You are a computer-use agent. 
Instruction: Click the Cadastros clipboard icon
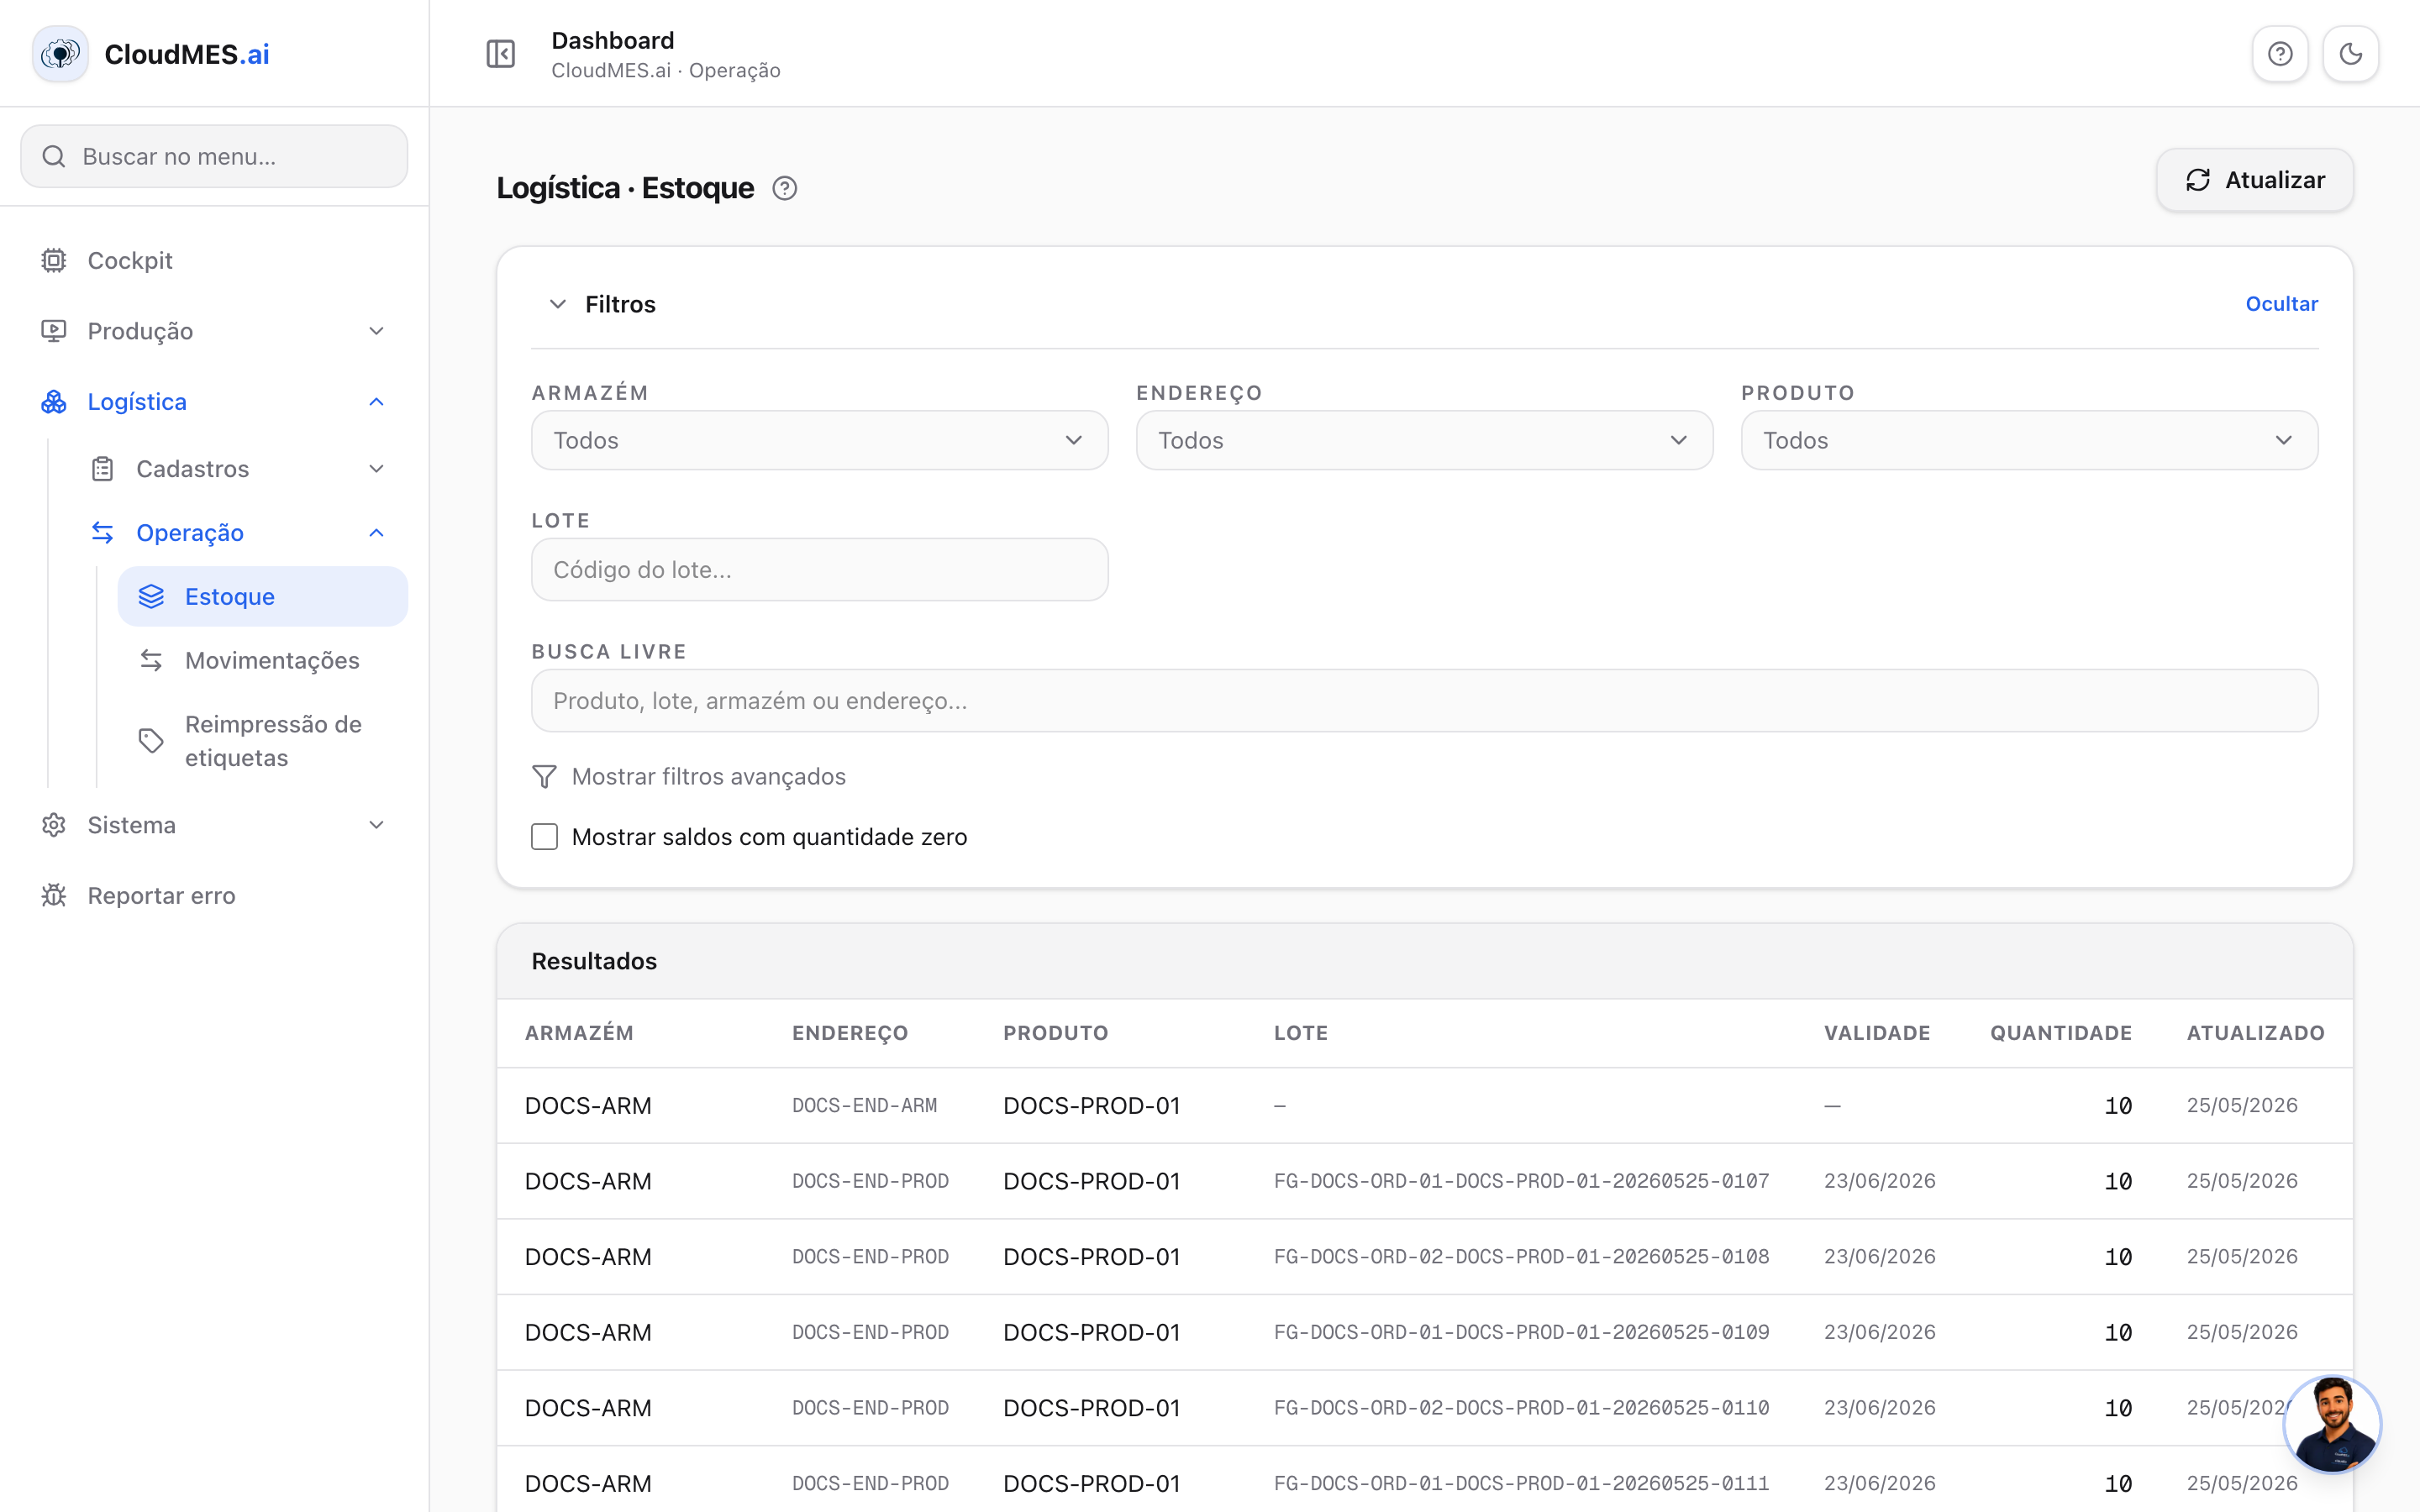(102, 469)
